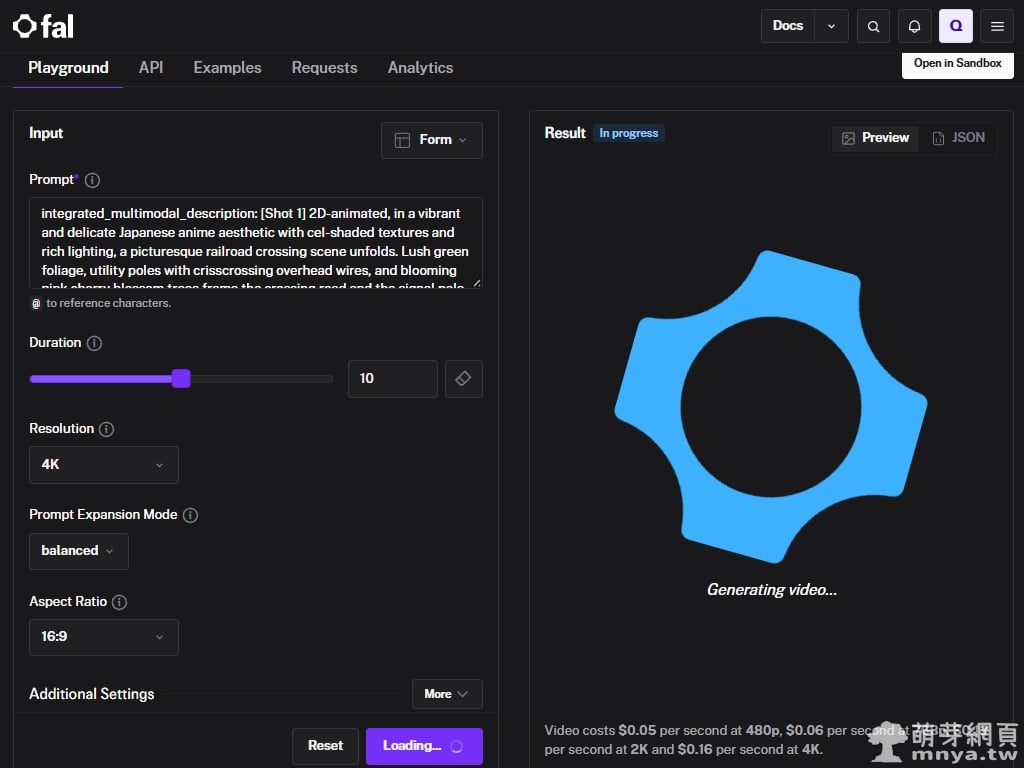This screenshot has height=768, width=1024.
Task: Click the Loading submit button
Action: [424, 746]
